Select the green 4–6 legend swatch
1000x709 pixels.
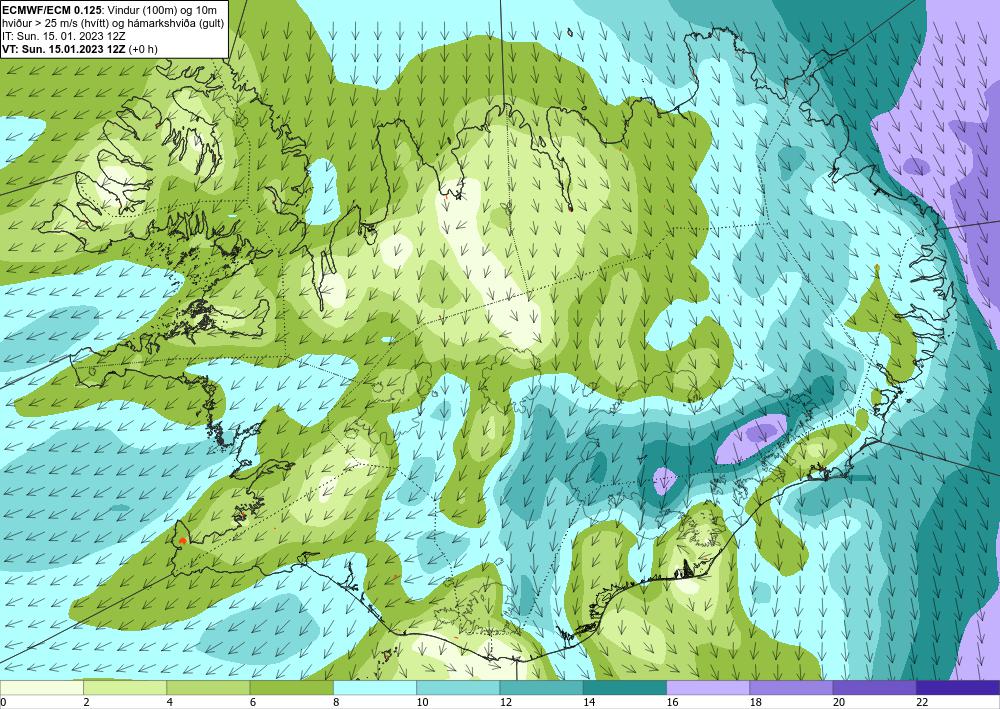tap(208, 687)
